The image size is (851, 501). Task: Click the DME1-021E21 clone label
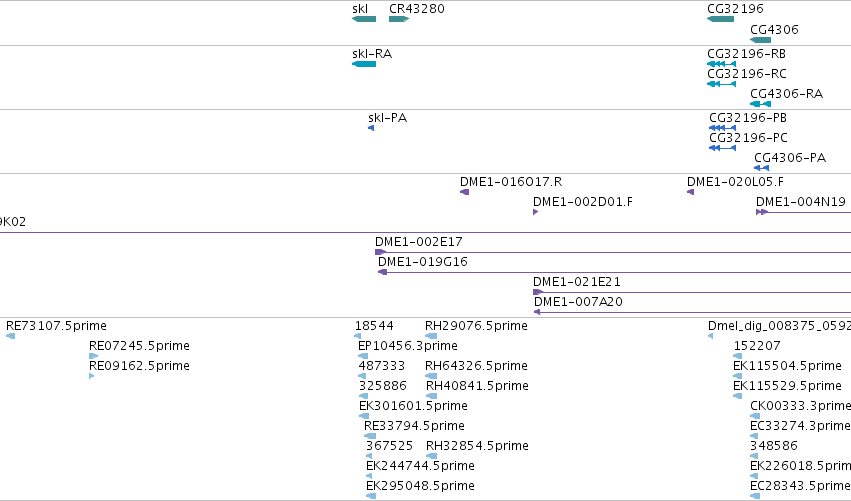click(x=577, y=281)
